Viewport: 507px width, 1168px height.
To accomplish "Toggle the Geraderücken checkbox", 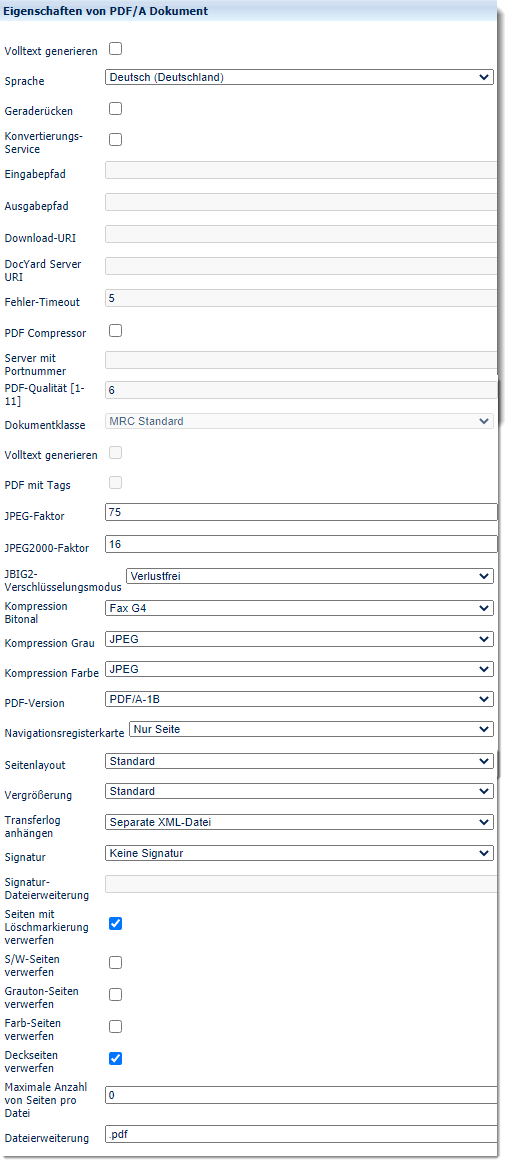I will (x=115, y=109).
